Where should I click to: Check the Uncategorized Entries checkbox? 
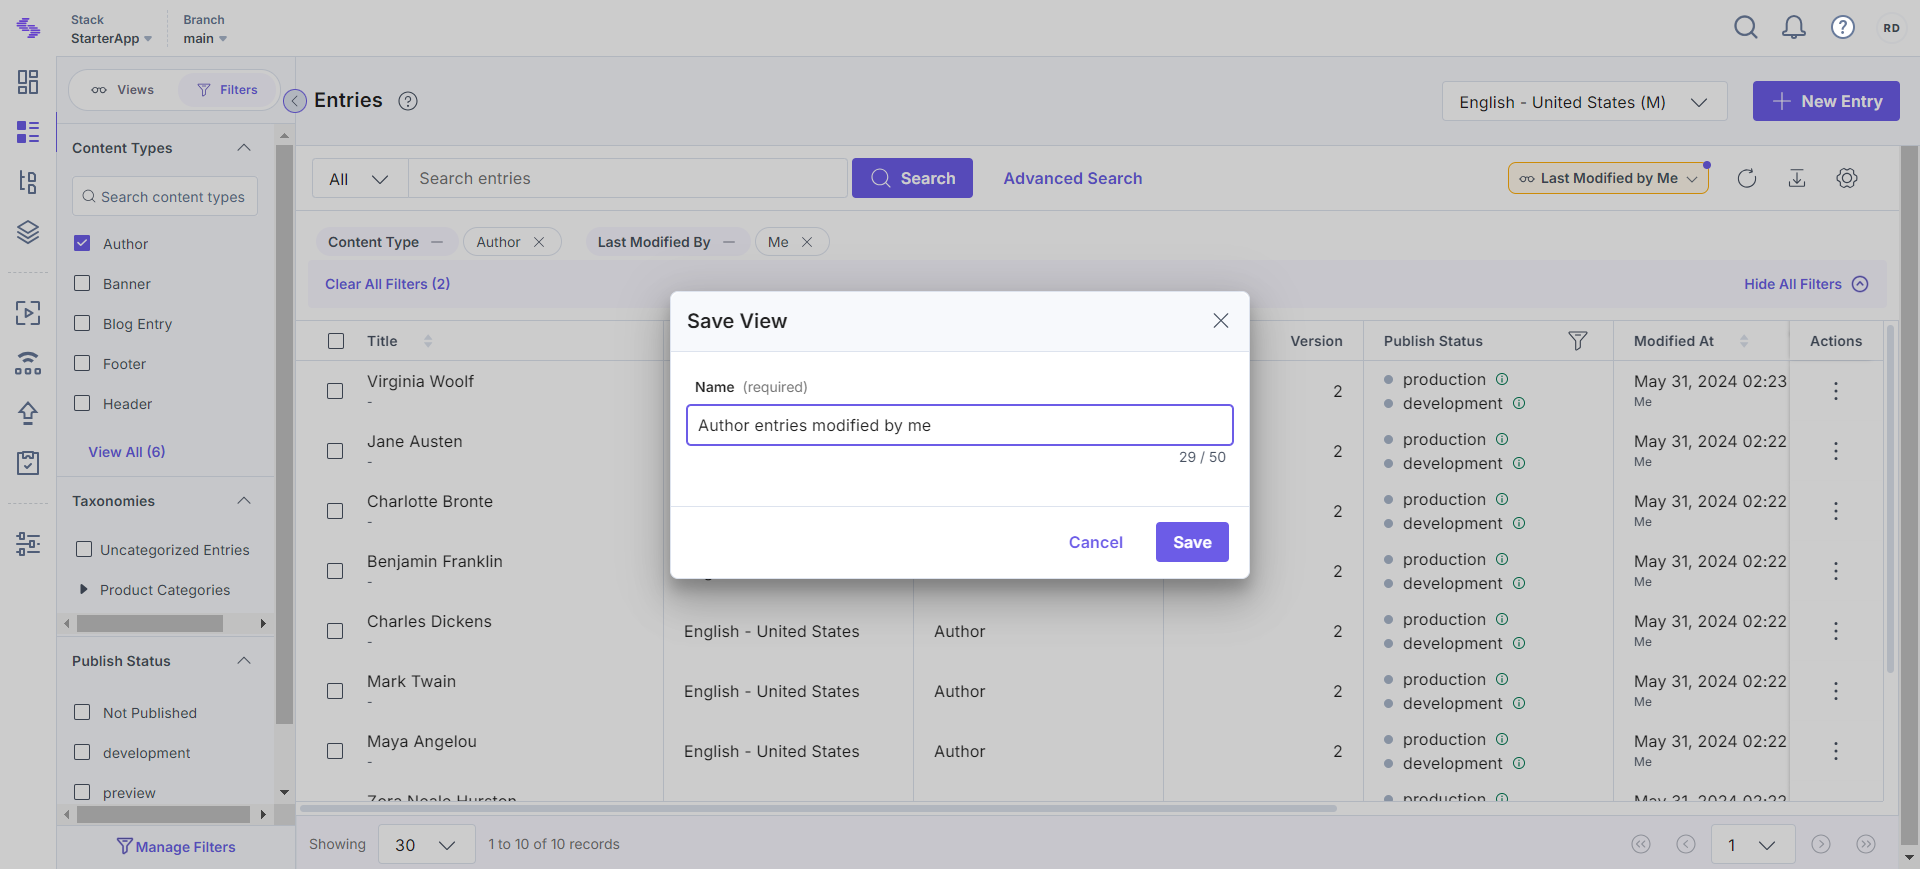click(84, 549)
